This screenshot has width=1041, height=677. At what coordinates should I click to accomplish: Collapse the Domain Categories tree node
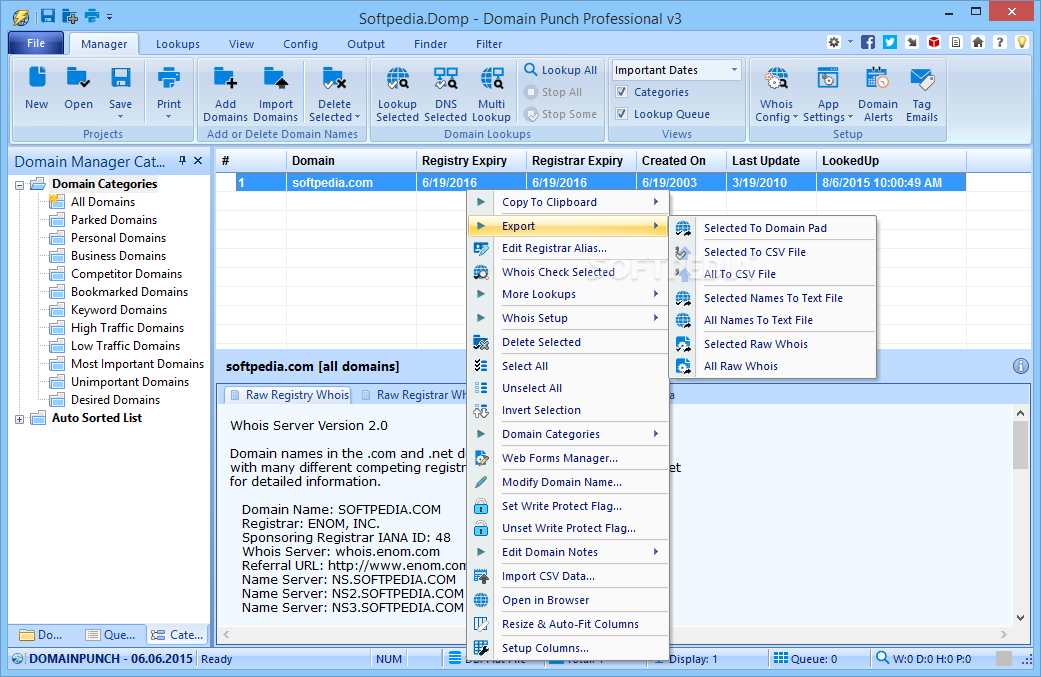pos(19,185)
